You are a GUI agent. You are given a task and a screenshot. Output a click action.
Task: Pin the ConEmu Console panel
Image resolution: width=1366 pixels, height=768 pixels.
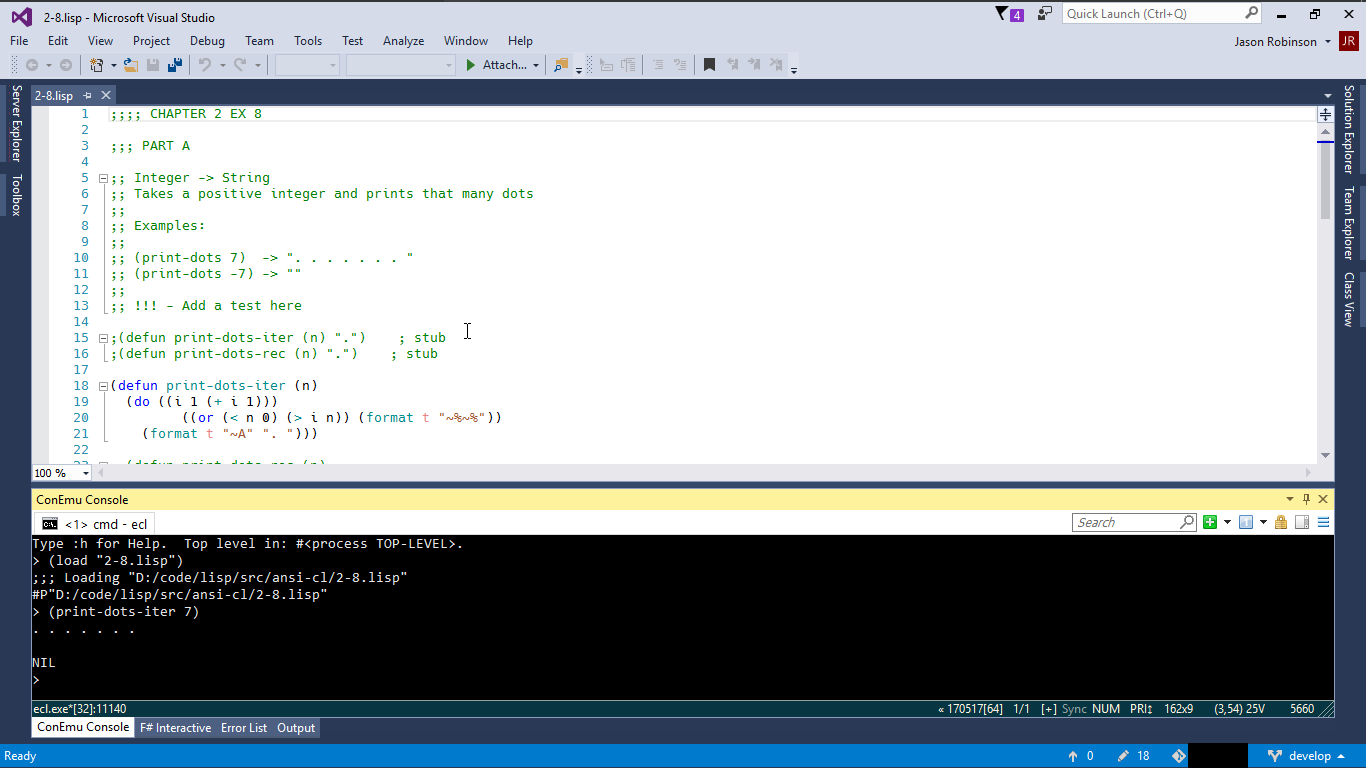(x=1306, y=499)
